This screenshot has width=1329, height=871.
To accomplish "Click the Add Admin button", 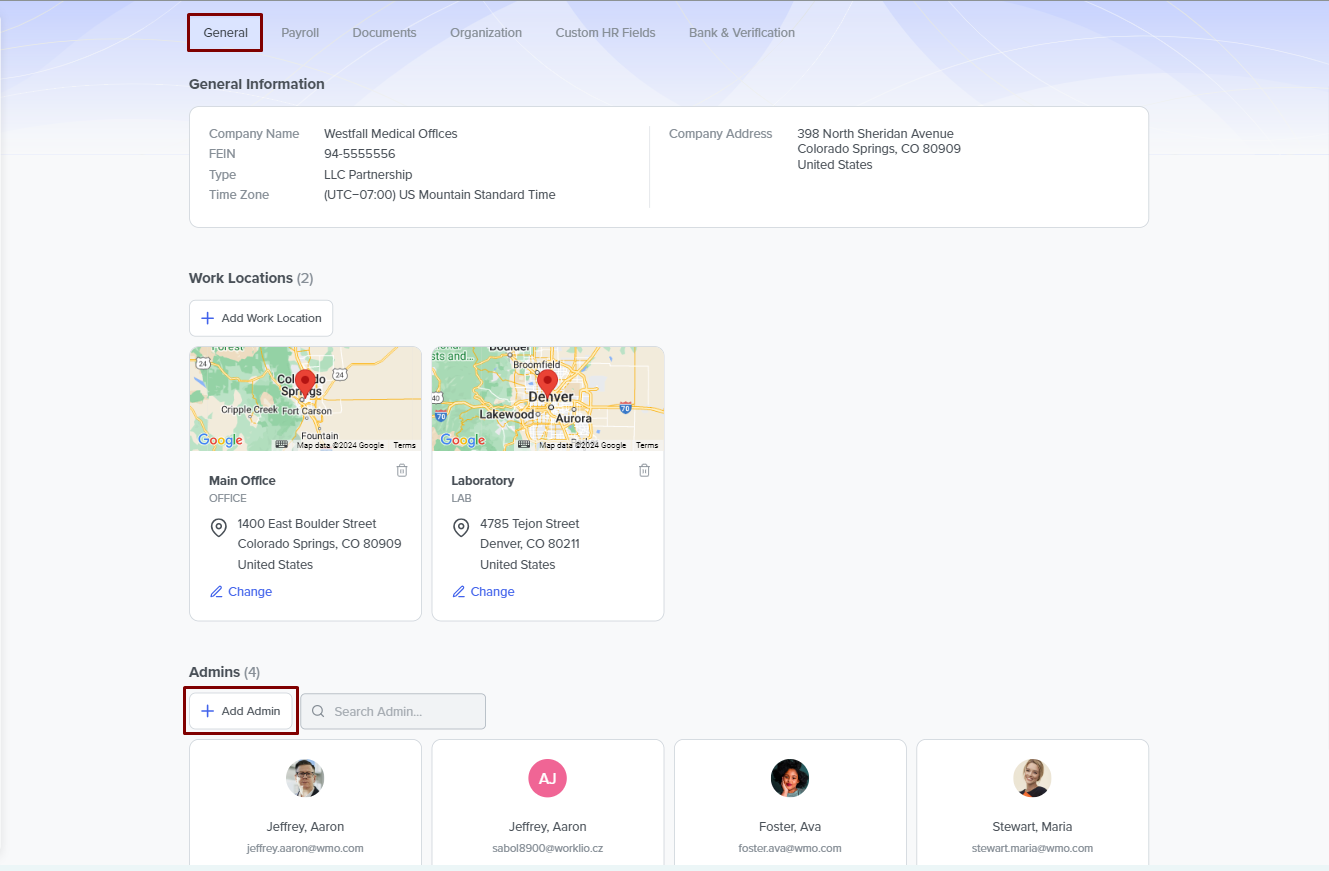I will click(x=241, y=711).
